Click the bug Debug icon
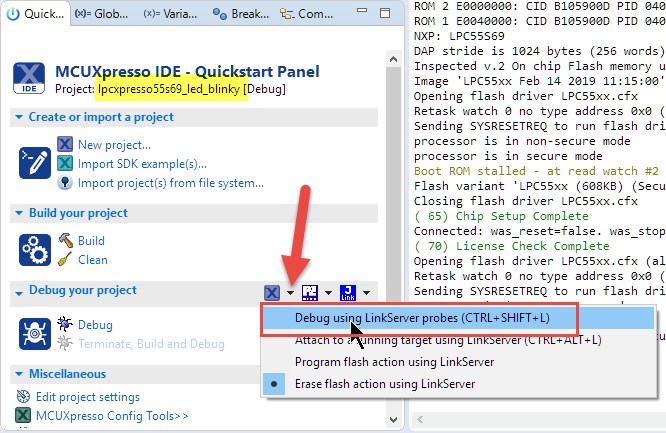 click(66, 325)
